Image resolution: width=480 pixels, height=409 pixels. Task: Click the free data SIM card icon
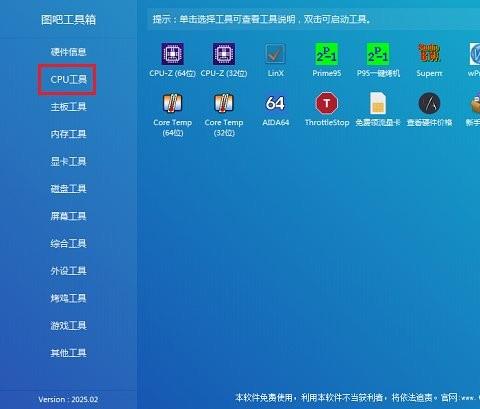click(x=378, y=103)
